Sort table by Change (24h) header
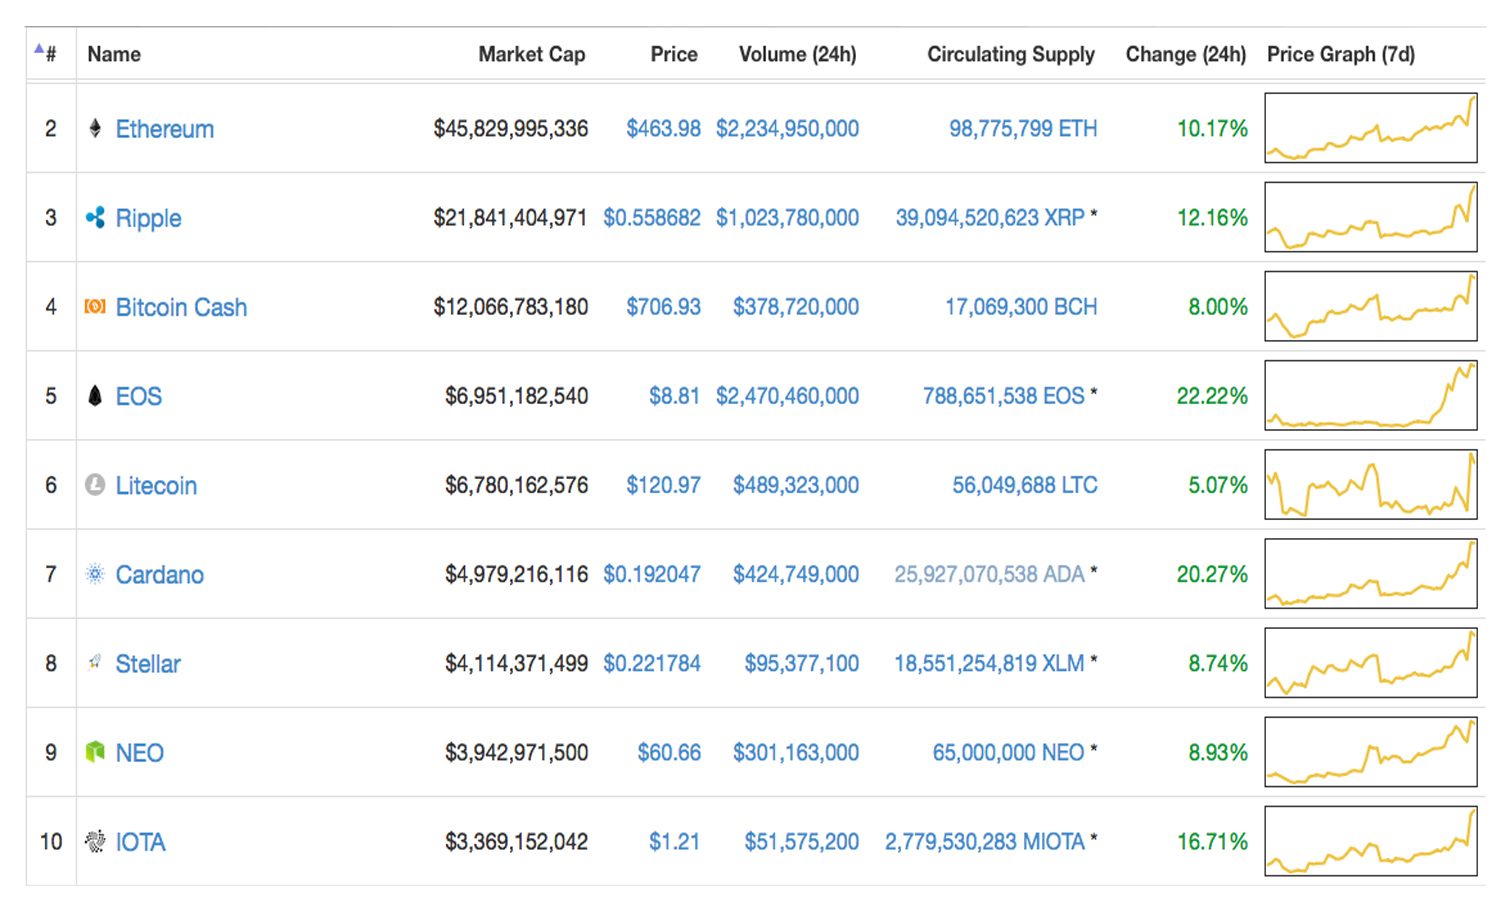The image size is (1500, 900). [x=1186, y=54]
